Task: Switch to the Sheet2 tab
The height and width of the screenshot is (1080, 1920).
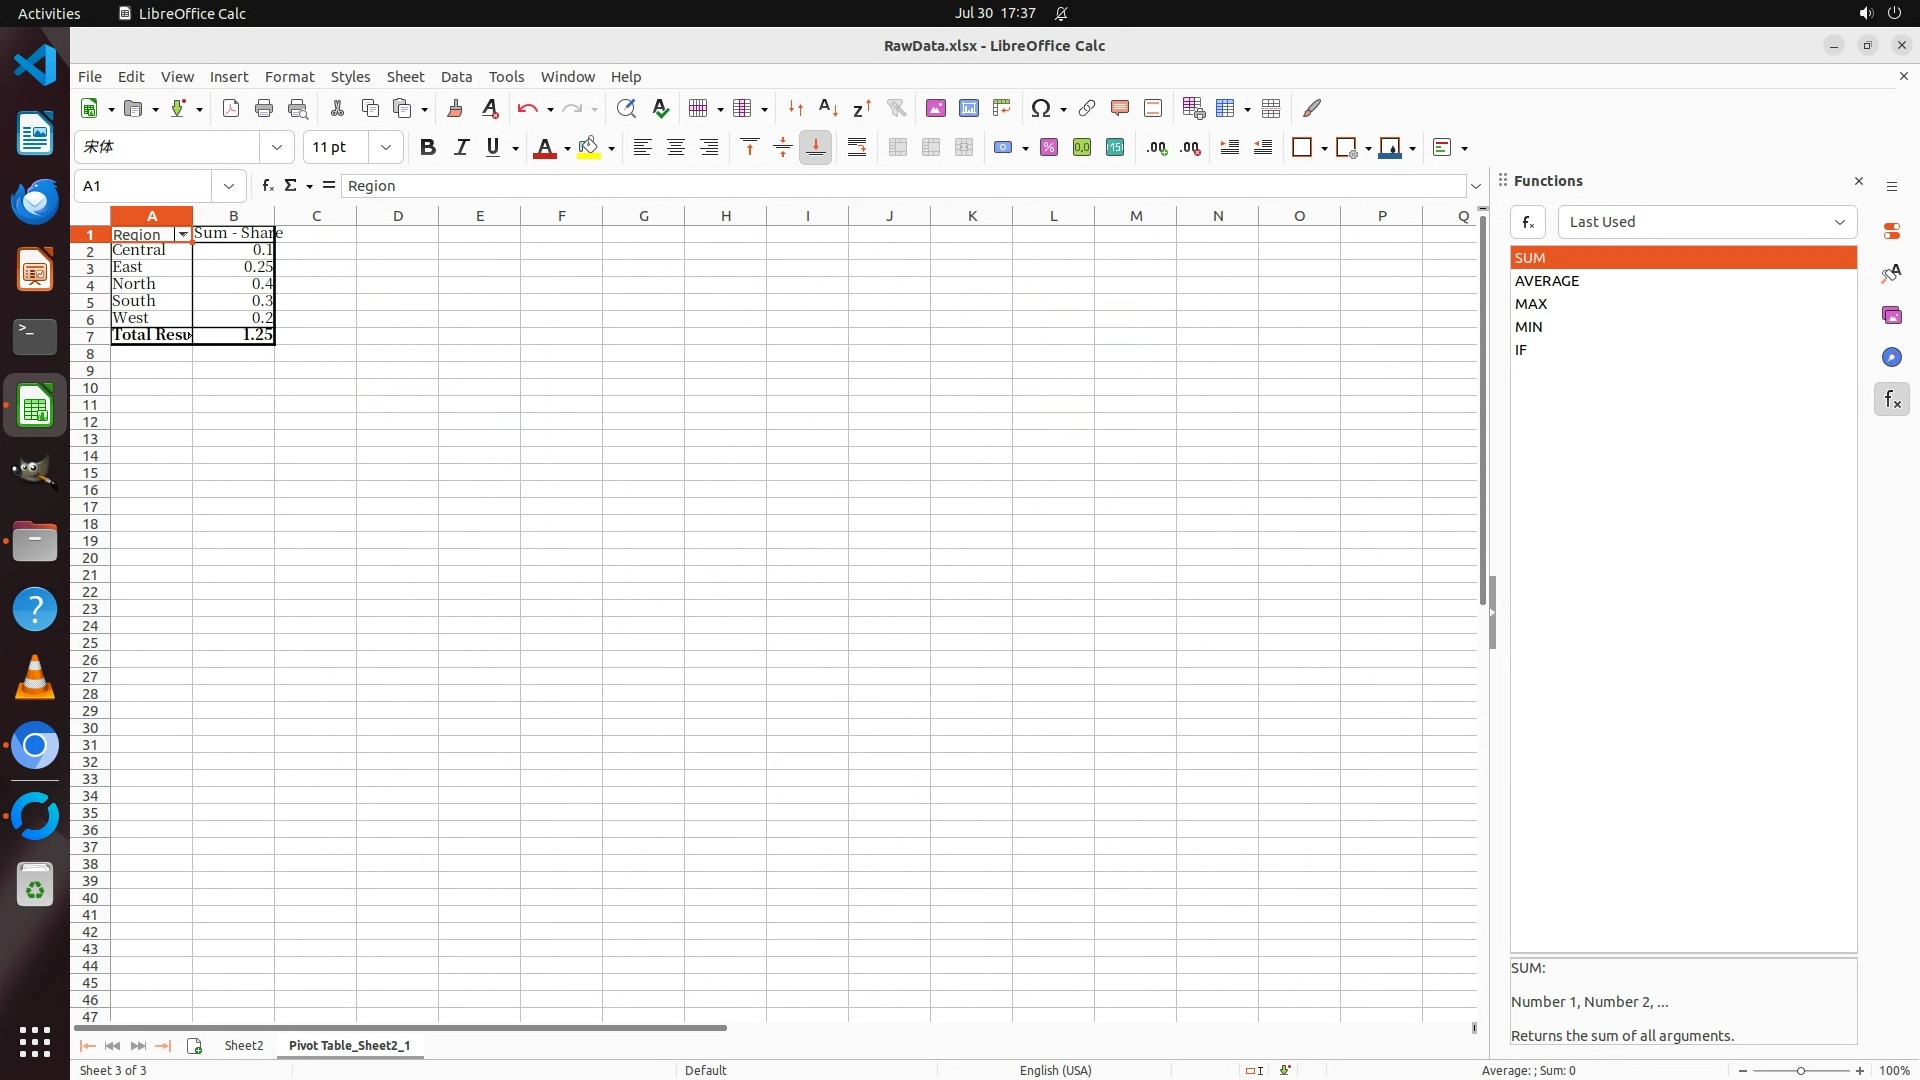Action: click(243, 1045)
